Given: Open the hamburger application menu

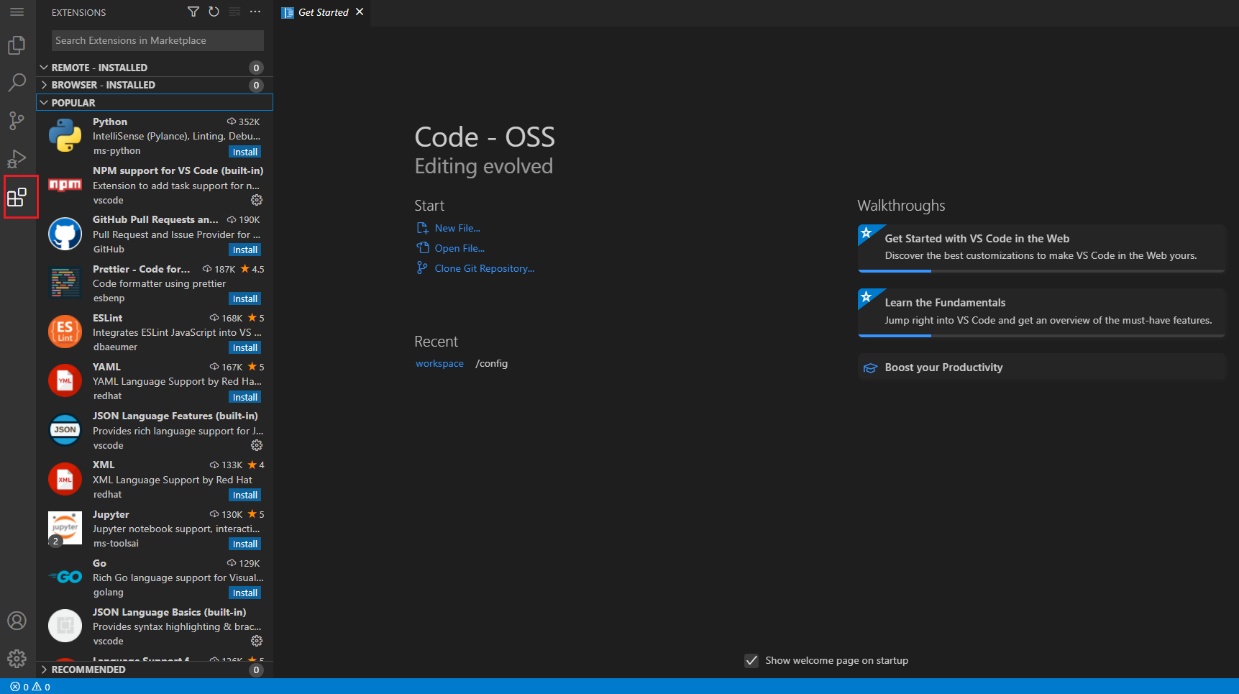Looking at the screenshot, I should coord(17,12).
